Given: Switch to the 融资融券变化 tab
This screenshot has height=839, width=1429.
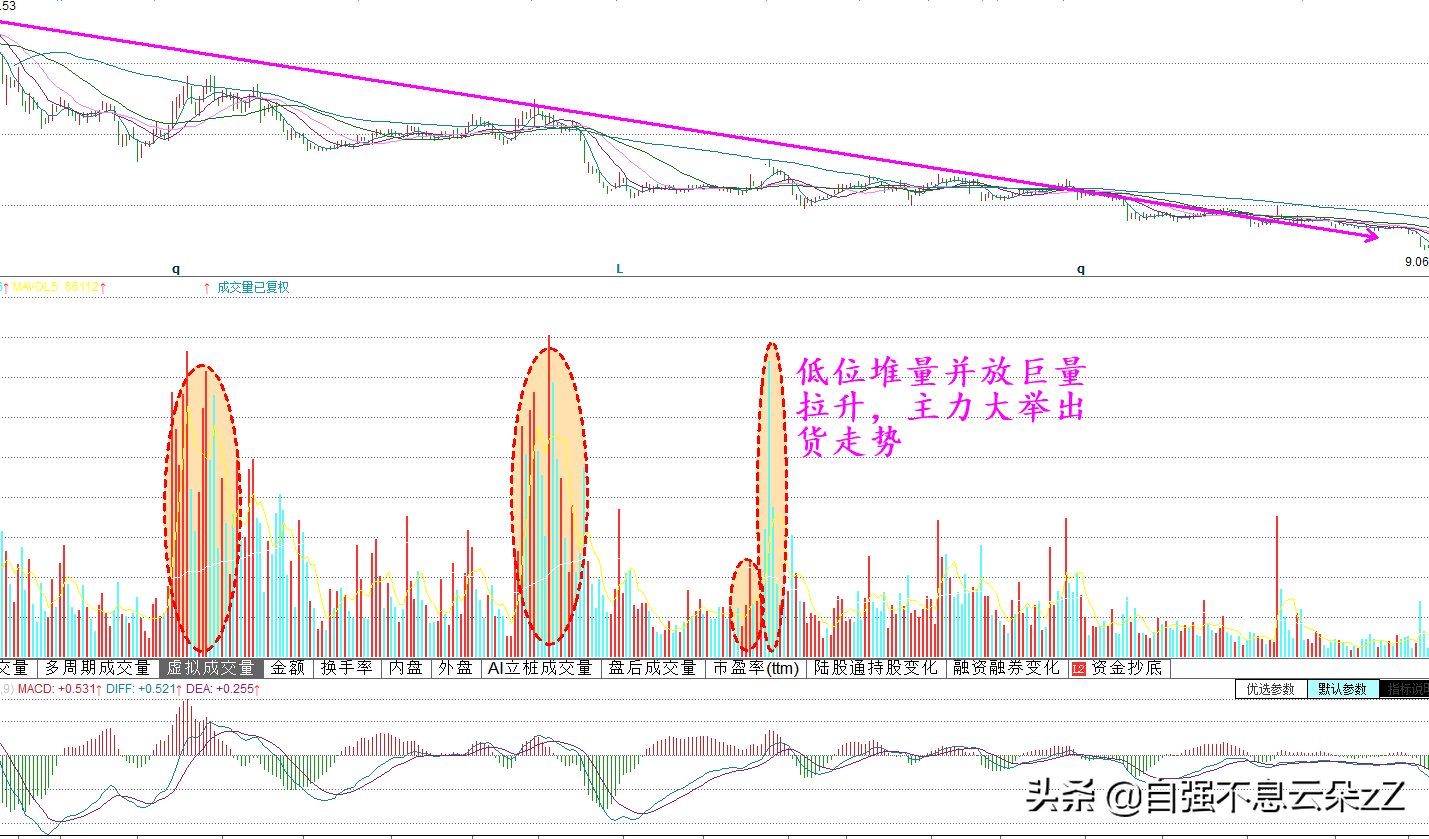Looking at the screenshot, I should [1005, 668].
